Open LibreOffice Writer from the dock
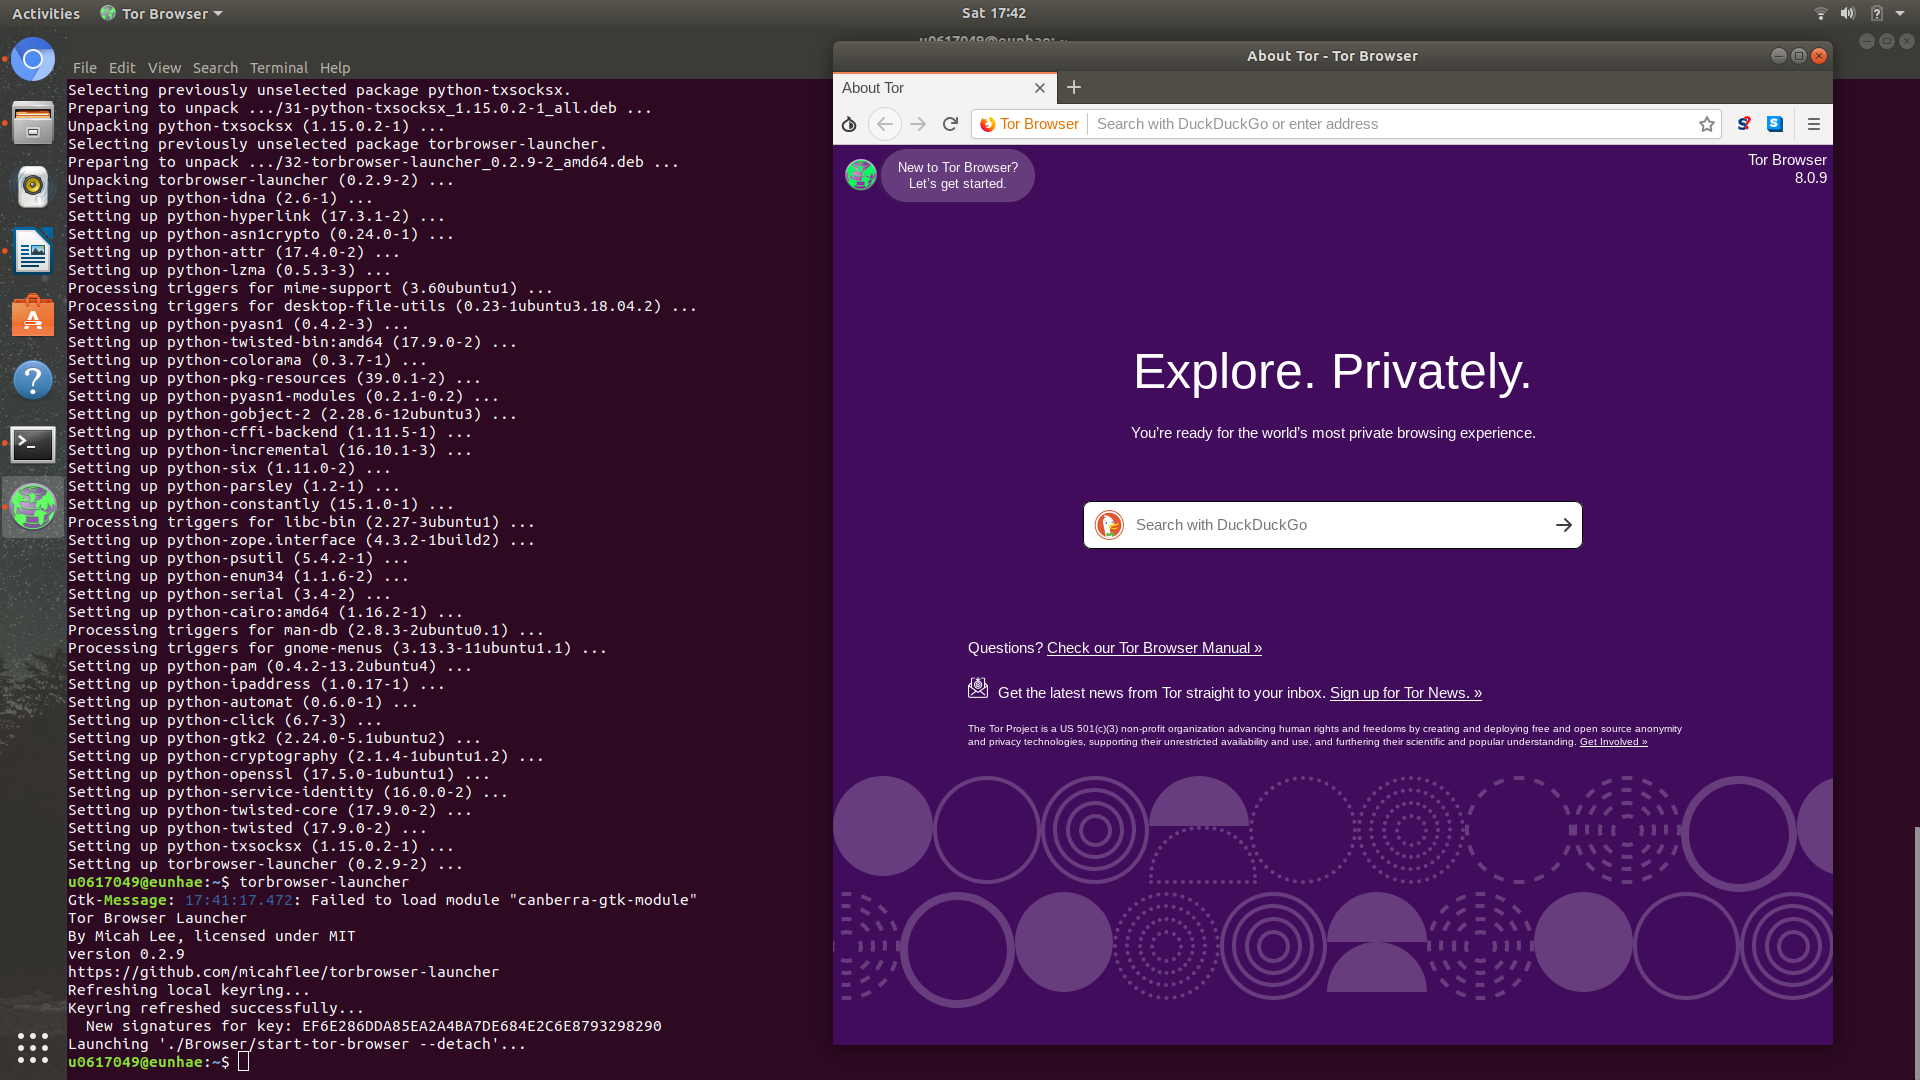Viewport: 1920px width, 1080px height. (x=33, y=251)
